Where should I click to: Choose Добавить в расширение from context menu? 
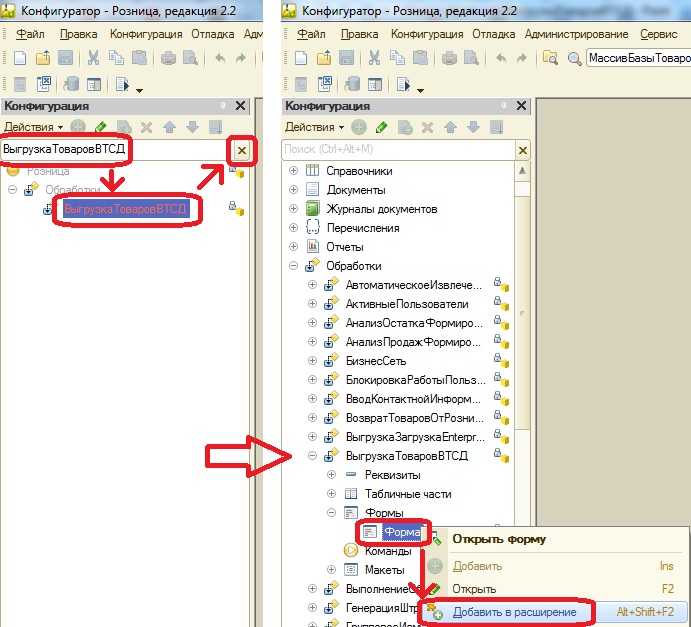point(554,612)
